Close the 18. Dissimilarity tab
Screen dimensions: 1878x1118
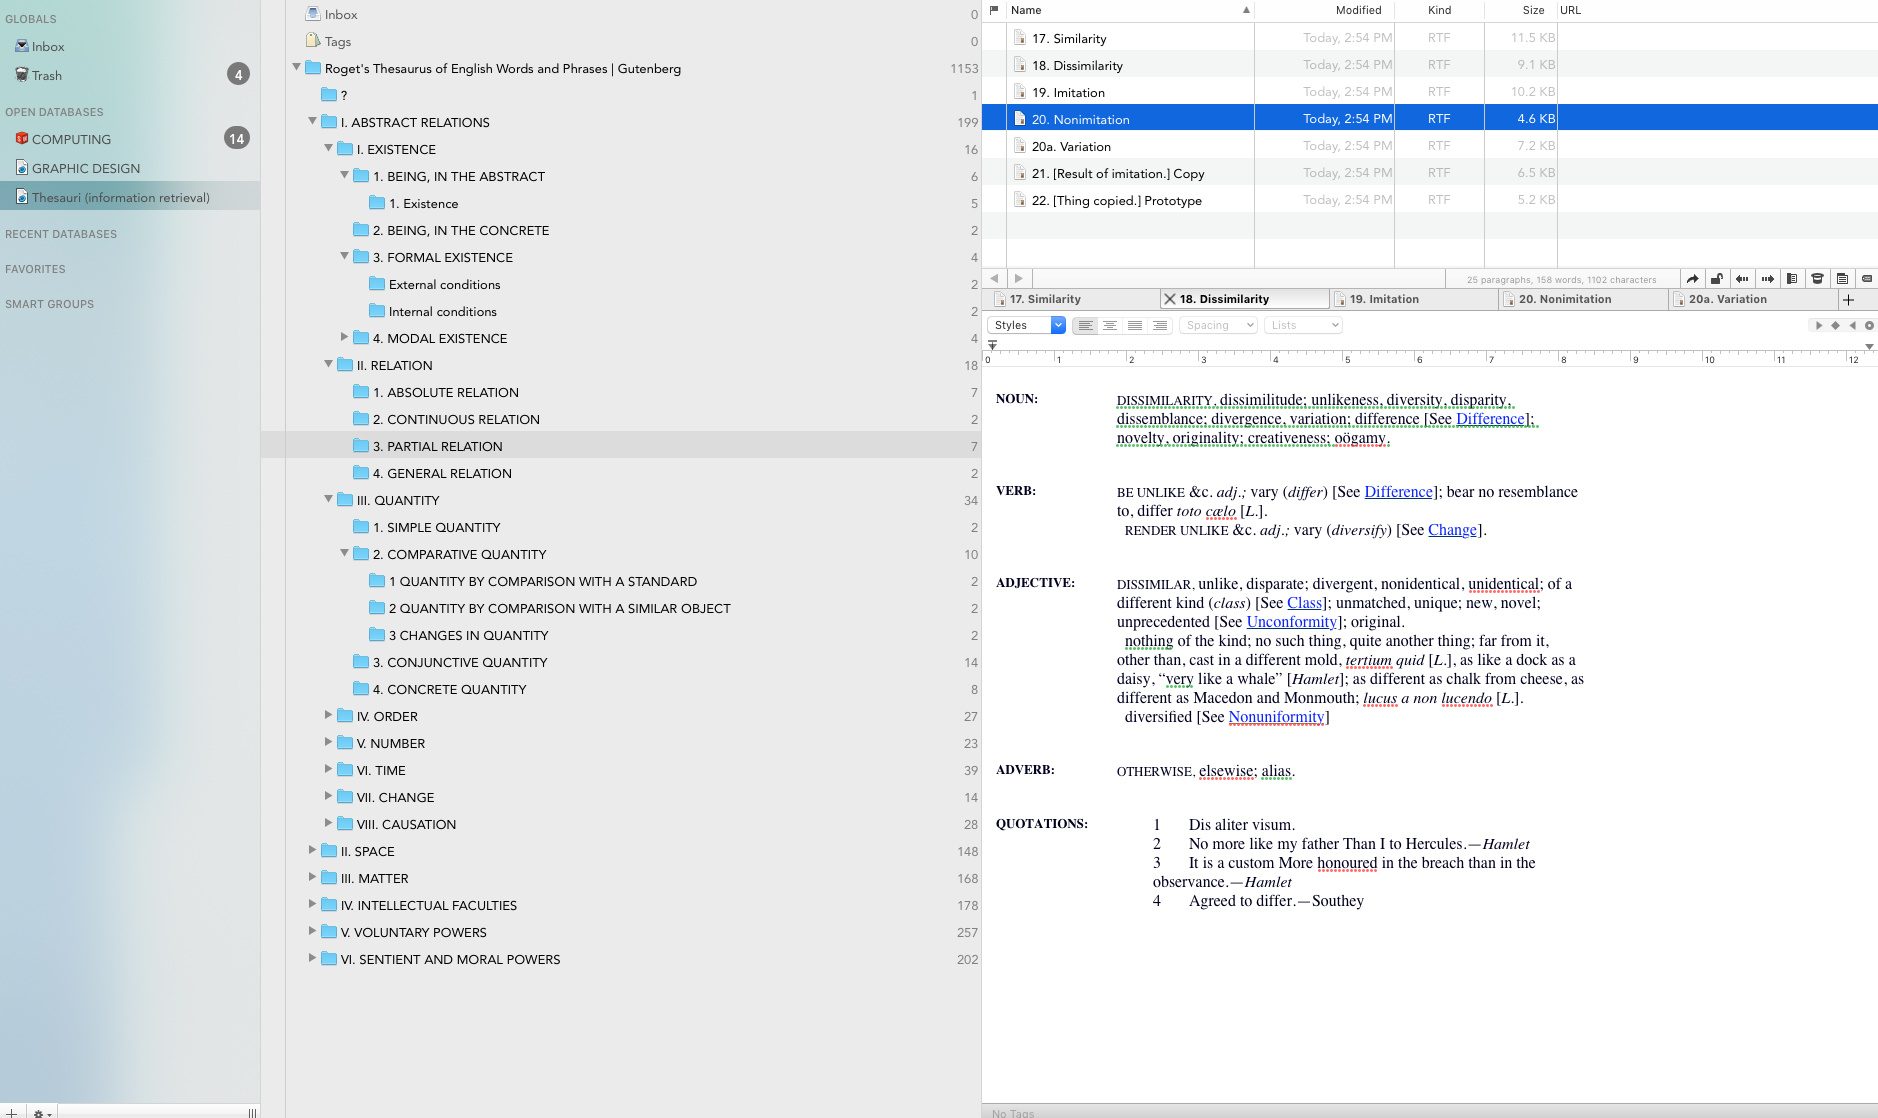[x=1169, y=299]
